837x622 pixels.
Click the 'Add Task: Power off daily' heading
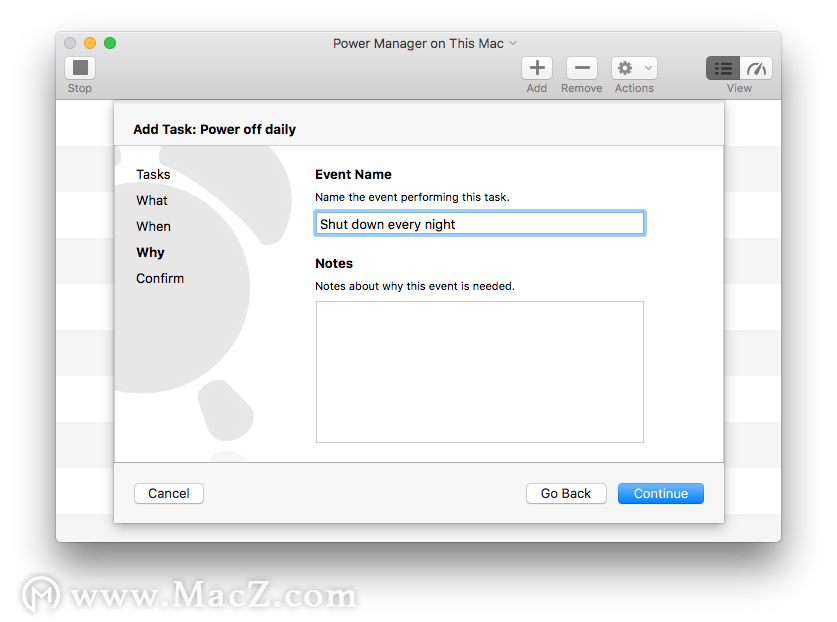click(x=215, y=130)
